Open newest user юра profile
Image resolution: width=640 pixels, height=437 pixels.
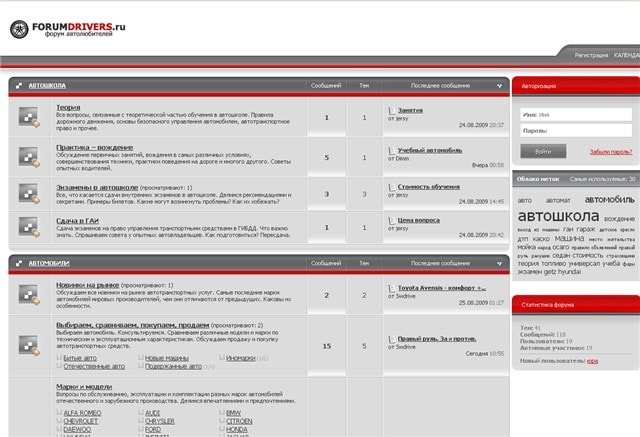(x=592, y=361)
